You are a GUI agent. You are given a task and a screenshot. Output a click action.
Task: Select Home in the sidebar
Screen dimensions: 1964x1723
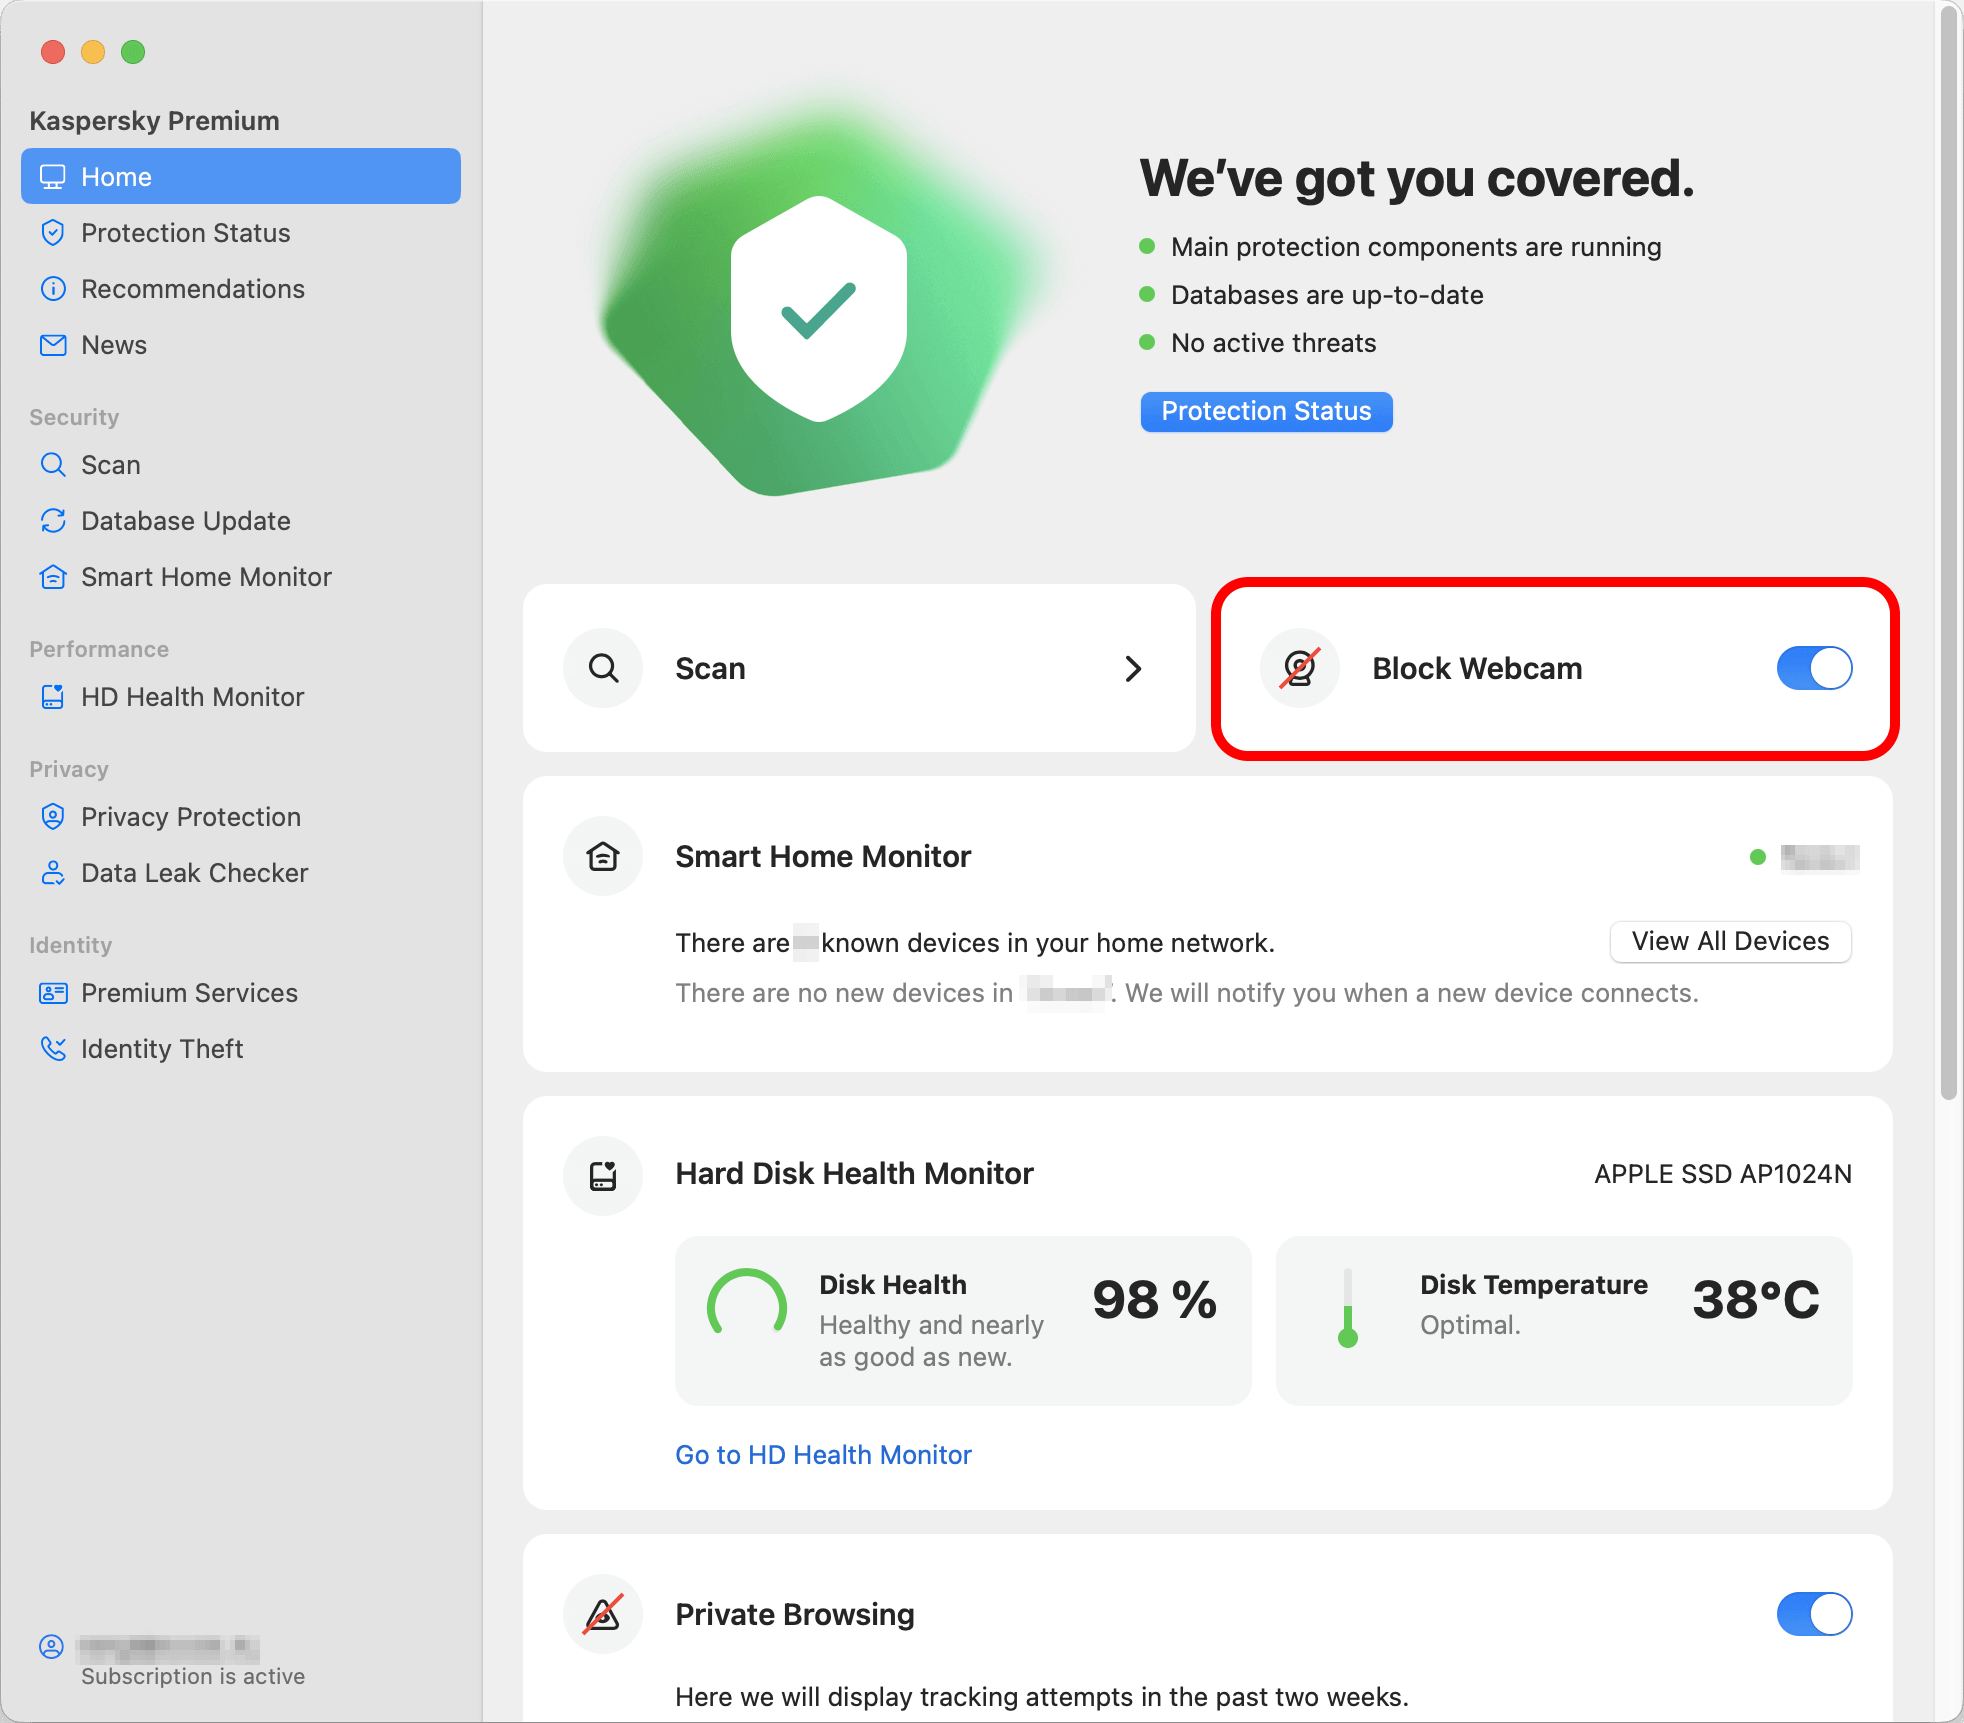pyautogui.click(x=241, y=177)
